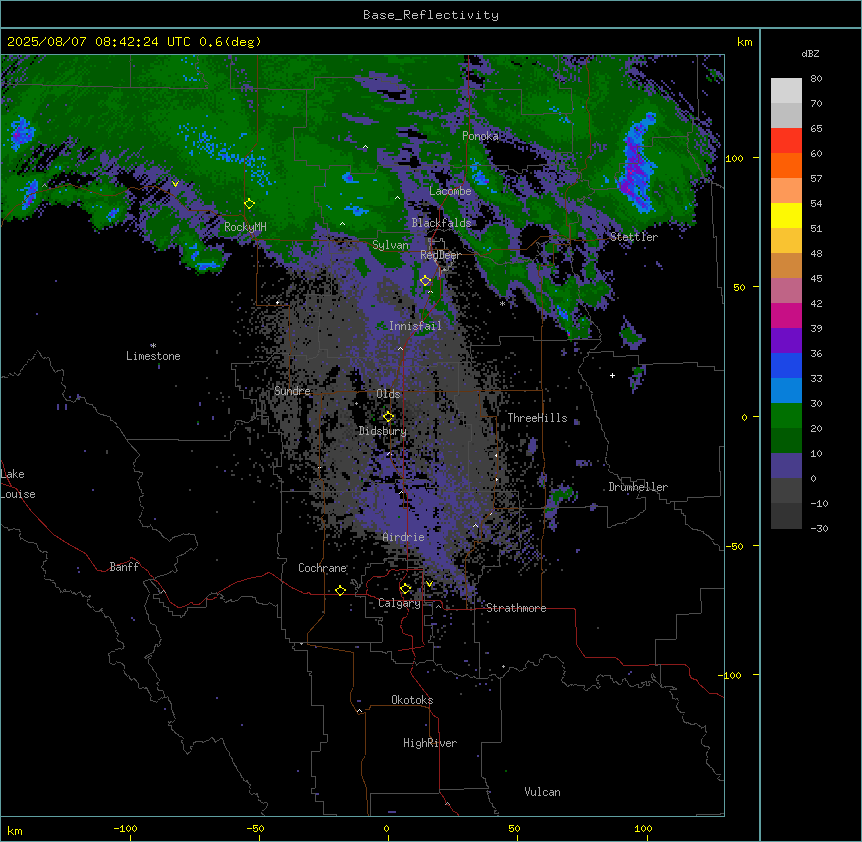Click the asterisk marker above Limestone
This screenshot has width=862, height=842.
tap(153, 346)
